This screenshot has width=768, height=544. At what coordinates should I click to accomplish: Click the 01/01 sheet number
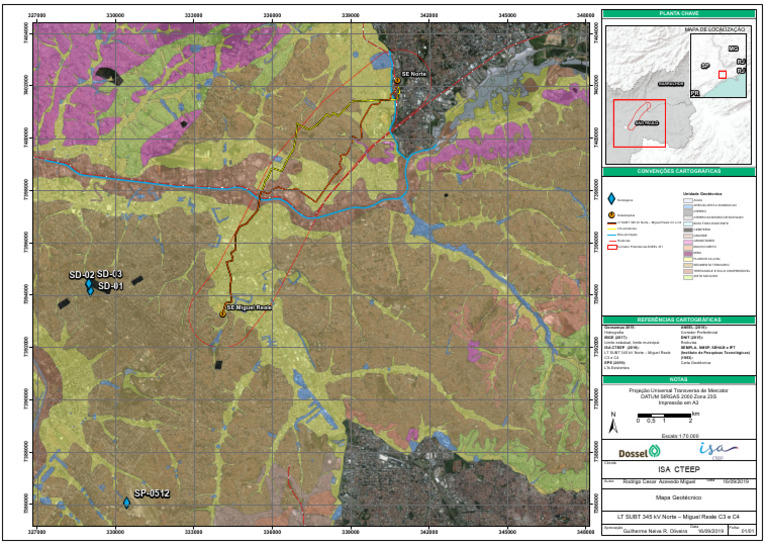(747, 531)
